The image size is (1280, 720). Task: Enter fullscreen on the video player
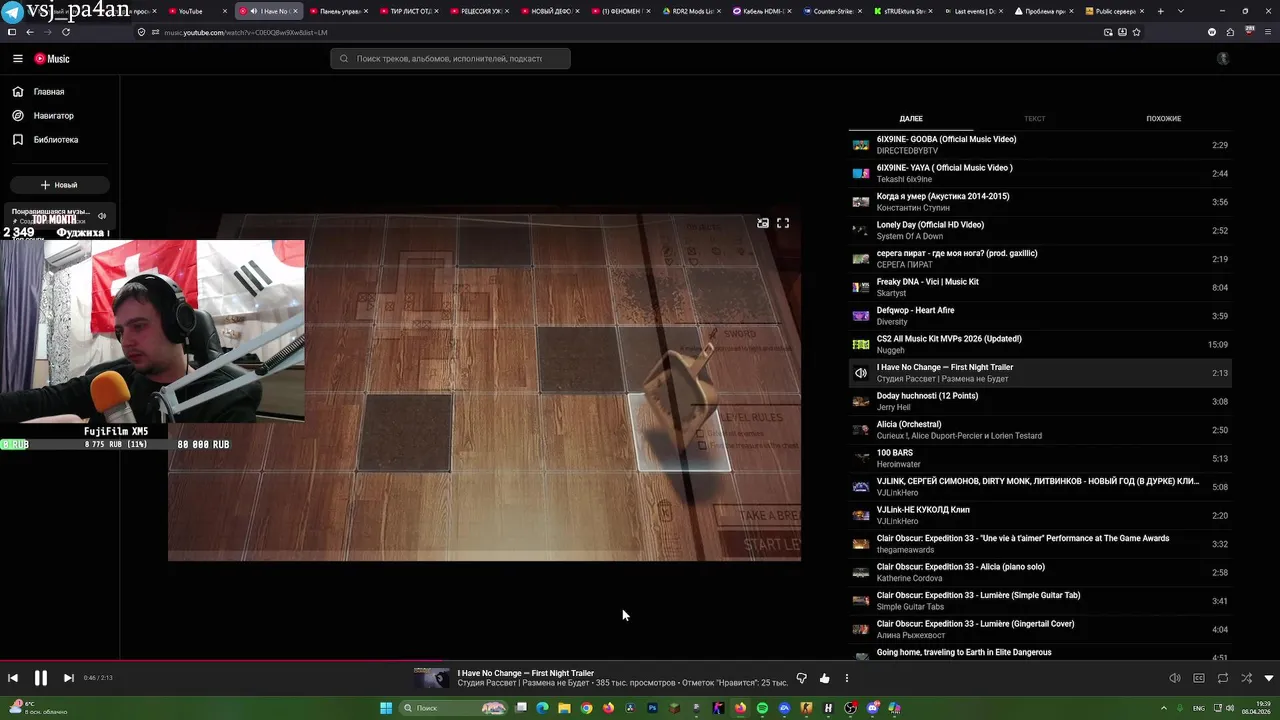(783, 223)
